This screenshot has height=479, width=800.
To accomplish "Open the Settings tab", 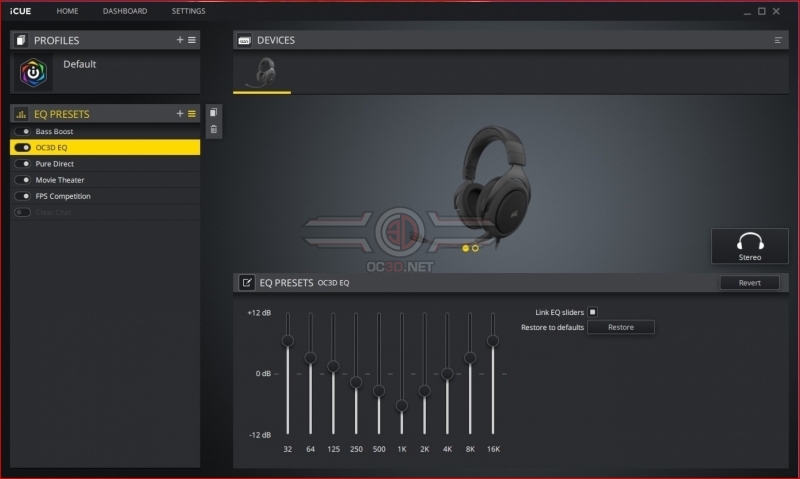I will tap(188, 11).
